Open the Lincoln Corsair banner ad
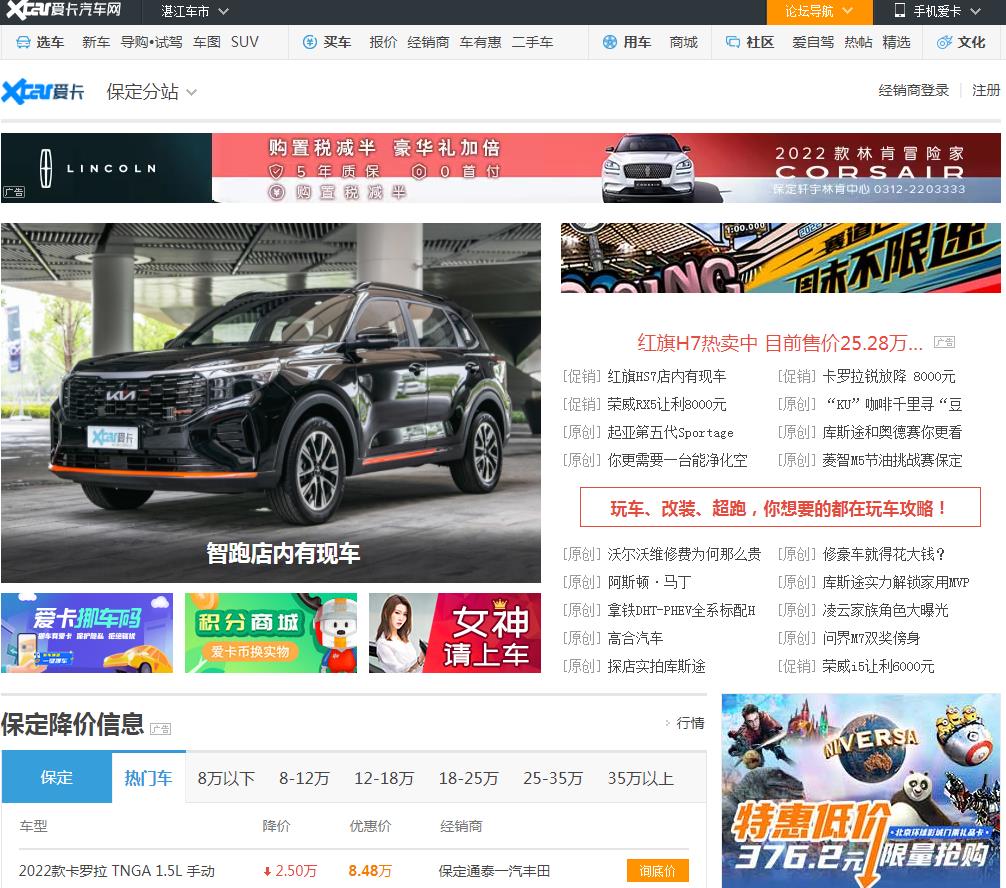The height and width of the screenshot is (888, 1006). coord(500,168)
